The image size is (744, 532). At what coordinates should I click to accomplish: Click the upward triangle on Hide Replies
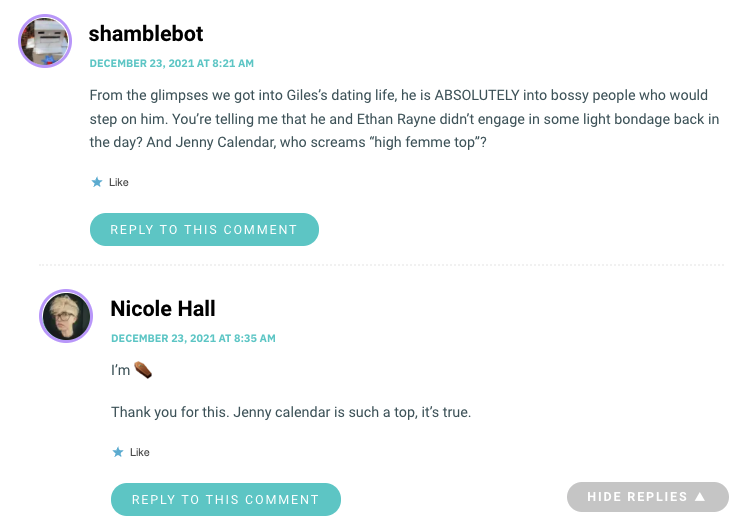click(700, 496)
